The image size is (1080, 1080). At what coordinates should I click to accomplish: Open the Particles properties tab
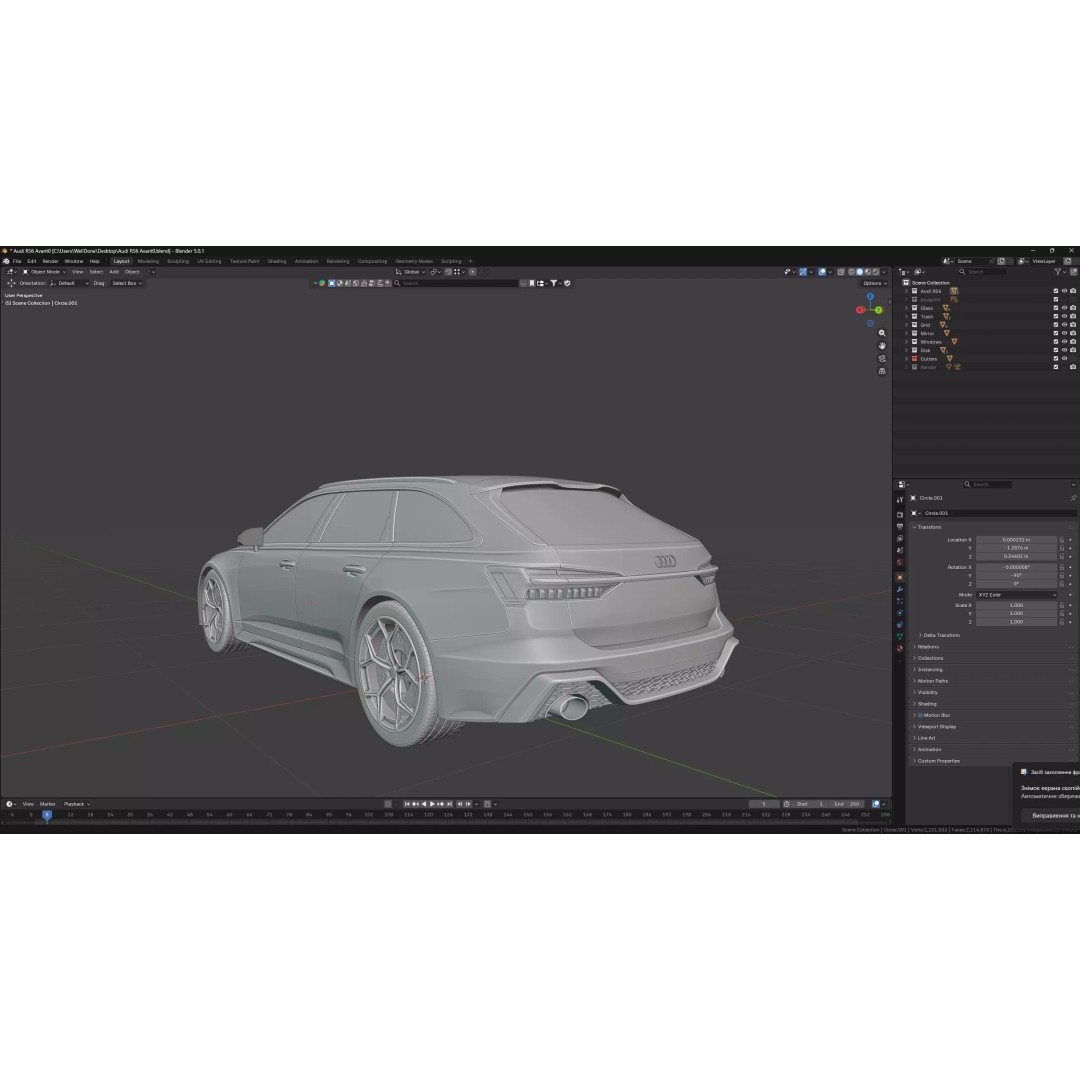900,601
